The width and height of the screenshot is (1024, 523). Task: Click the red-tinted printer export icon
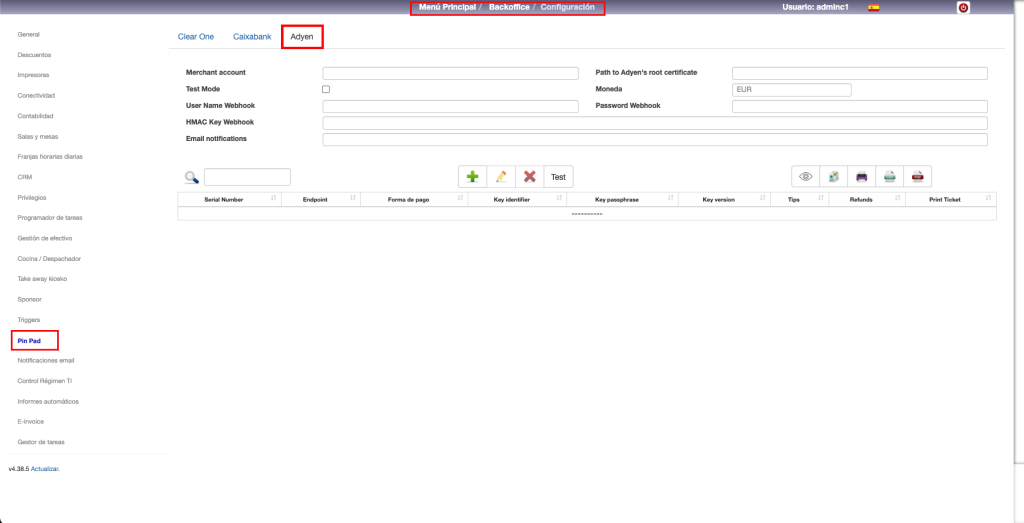tap(917, 177)
